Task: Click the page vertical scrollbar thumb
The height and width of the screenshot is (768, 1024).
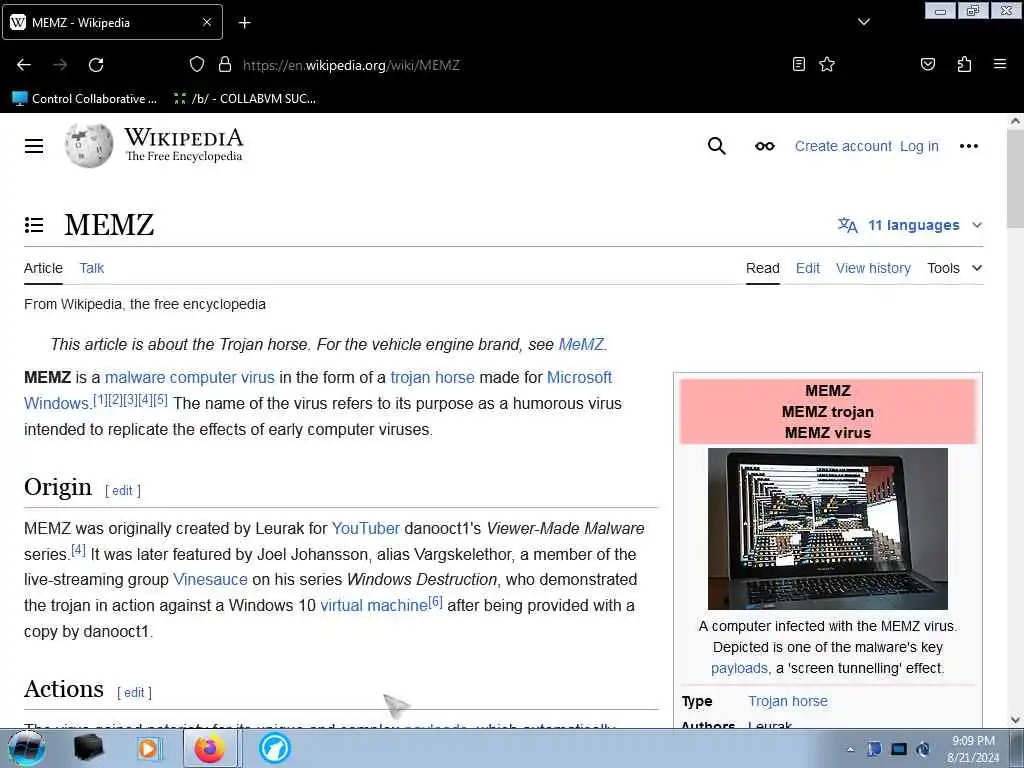Action: click(x=1015, y=180)
